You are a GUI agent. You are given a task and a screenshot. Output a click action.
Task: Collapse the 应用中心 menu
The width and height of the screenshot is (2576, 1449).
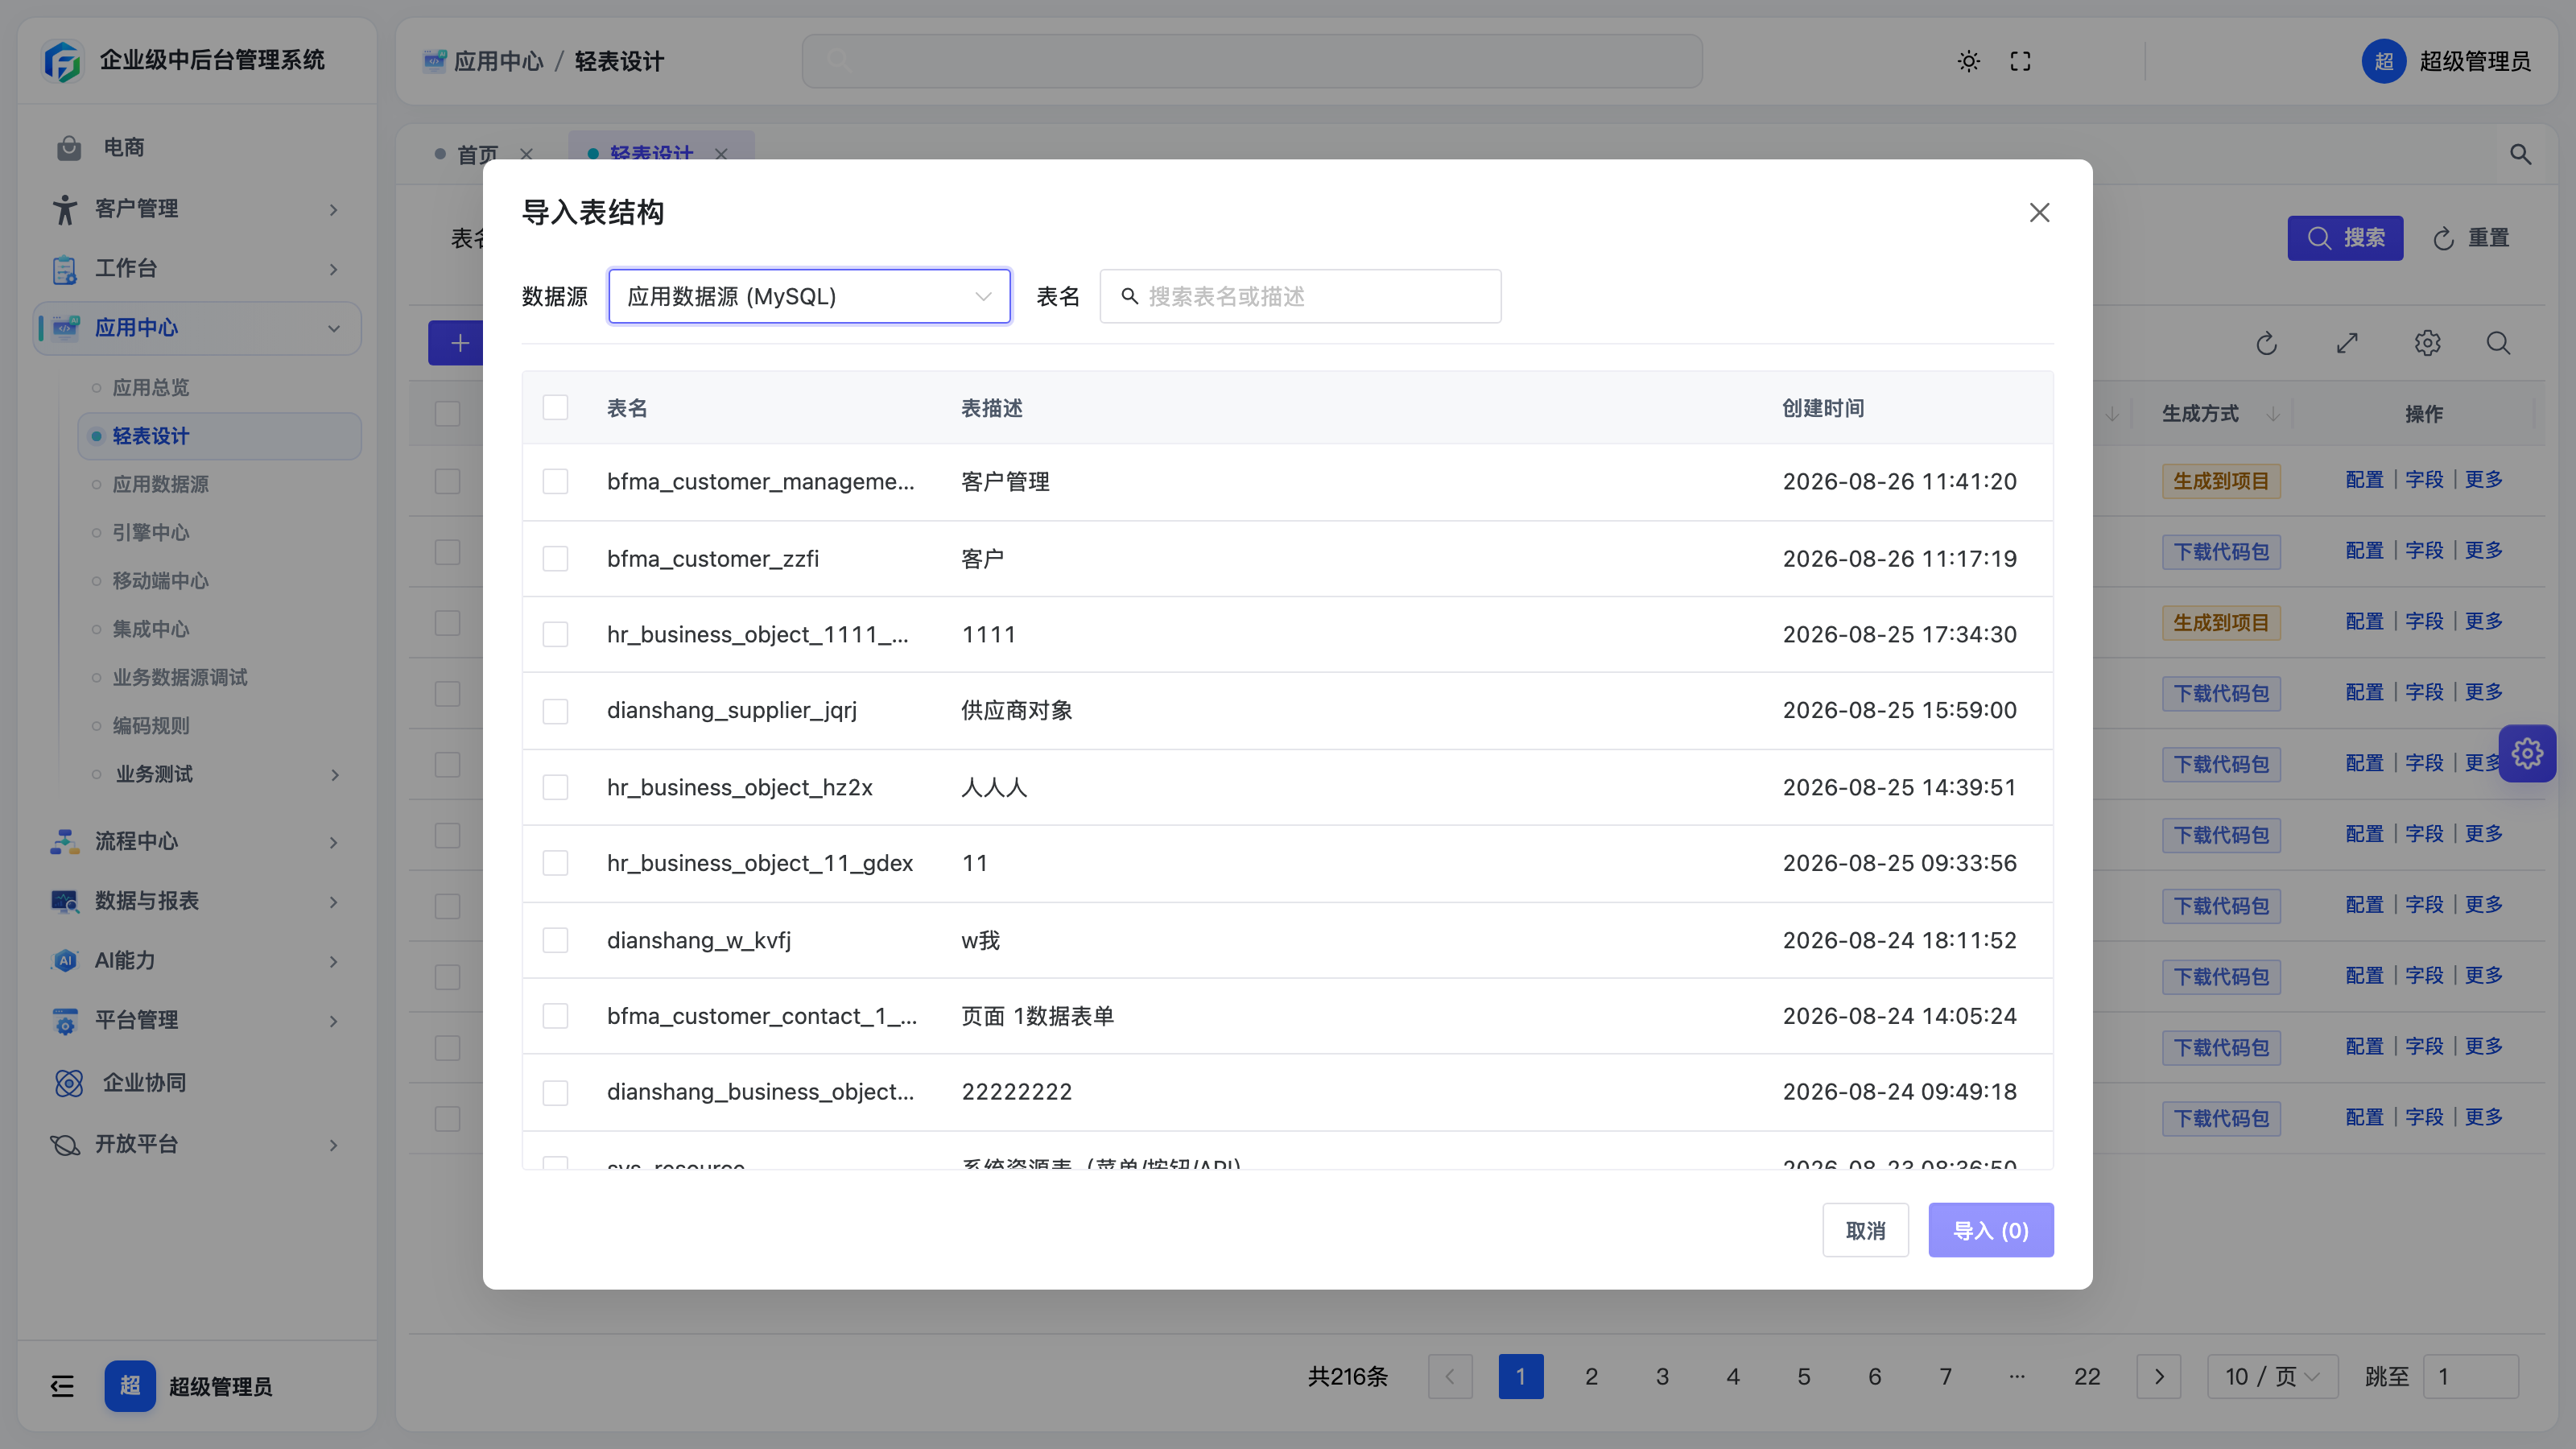pyautogui.click(x=197, y=328)
